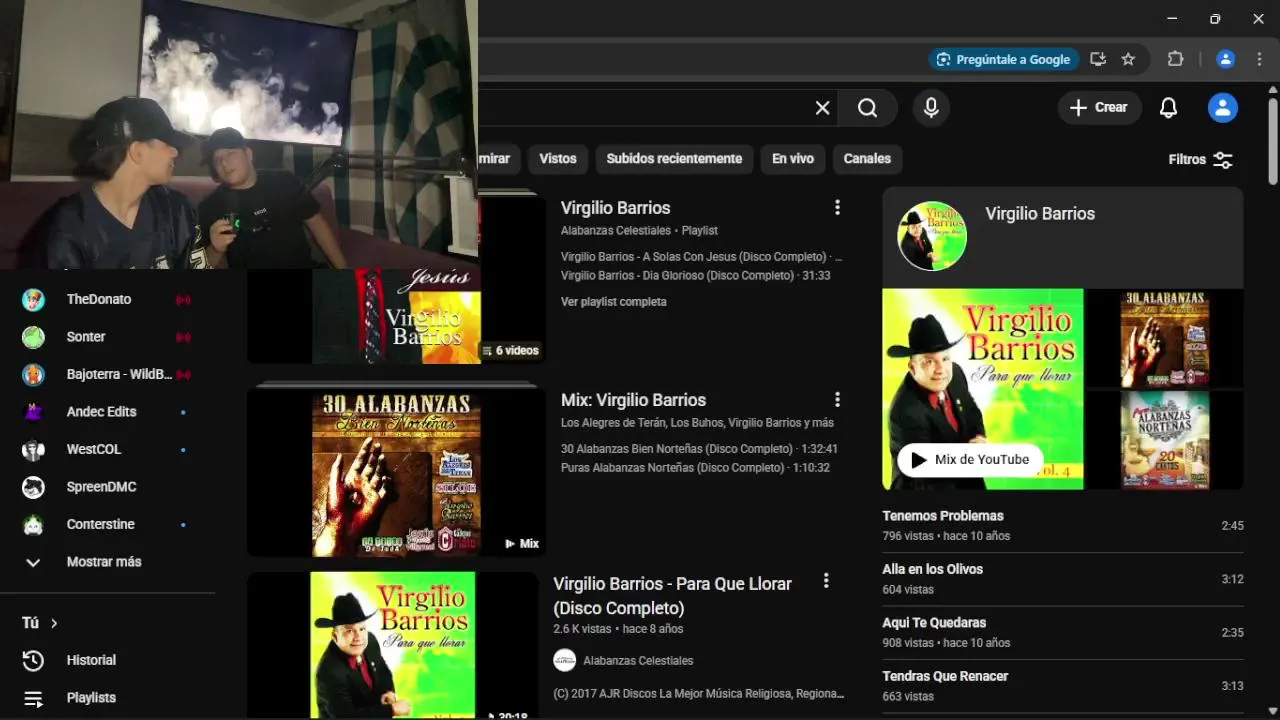Clear the YouTube search box text
The height and width of the screenshot is (720, 1280).
pyautogui.click(x=822, y=108)
